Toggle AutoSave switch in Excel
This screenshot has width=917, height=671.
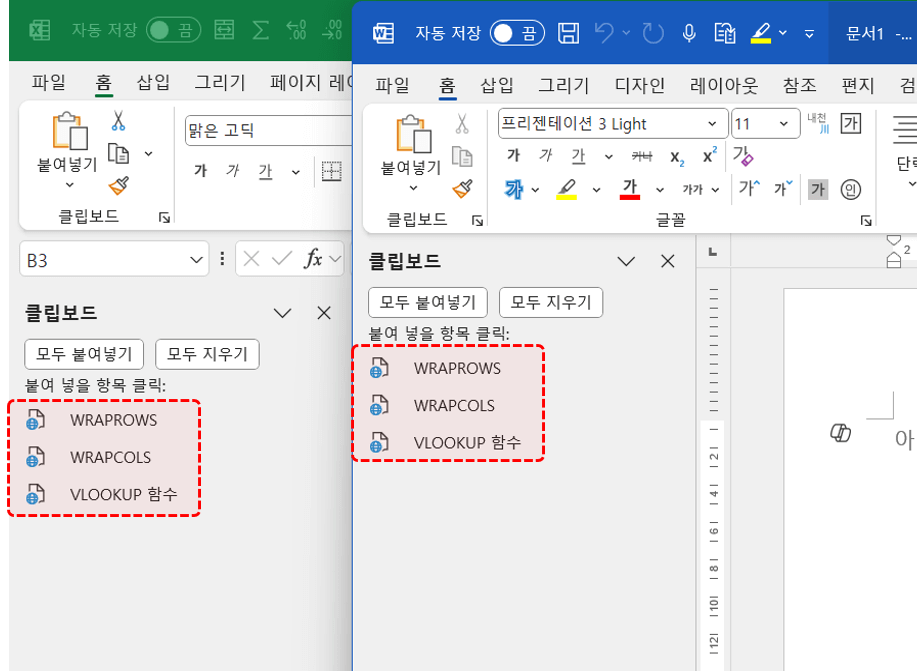point(173,29)
